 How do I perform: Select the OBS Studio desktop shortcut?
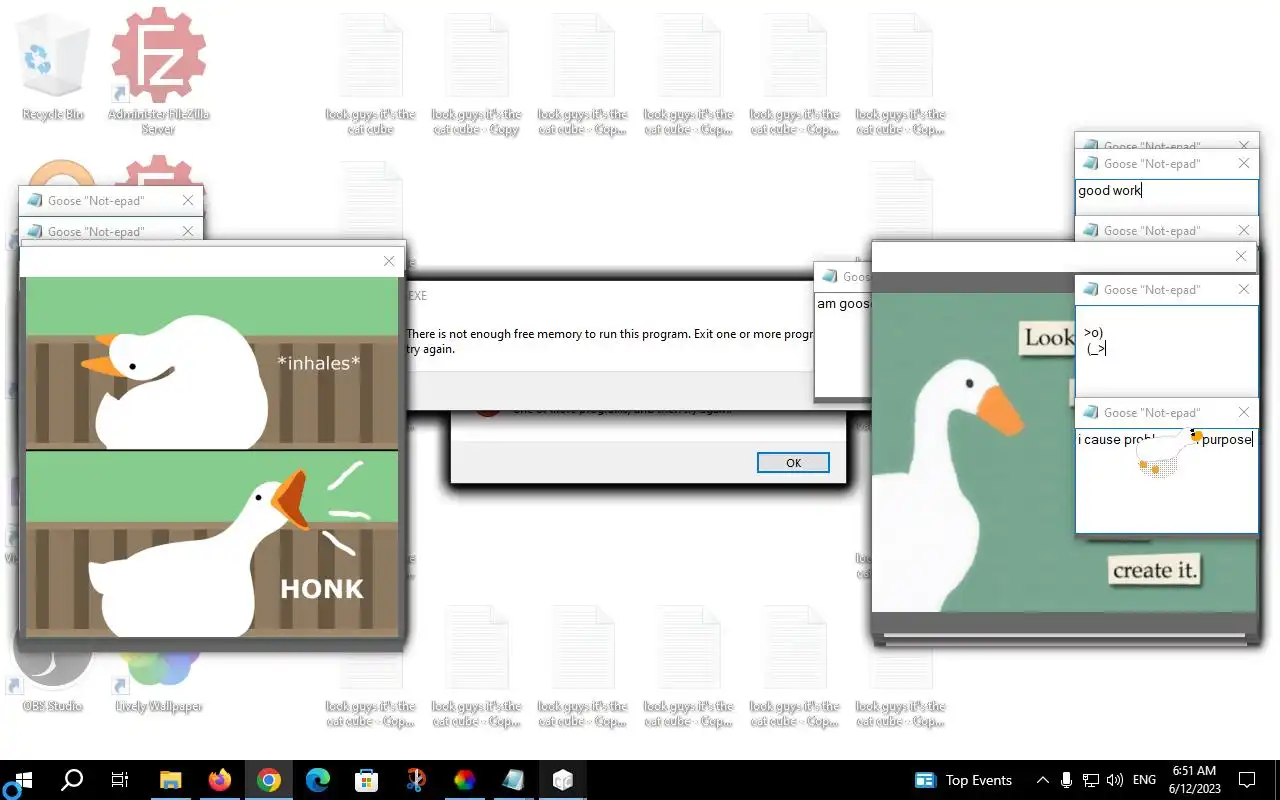[53, 668]
